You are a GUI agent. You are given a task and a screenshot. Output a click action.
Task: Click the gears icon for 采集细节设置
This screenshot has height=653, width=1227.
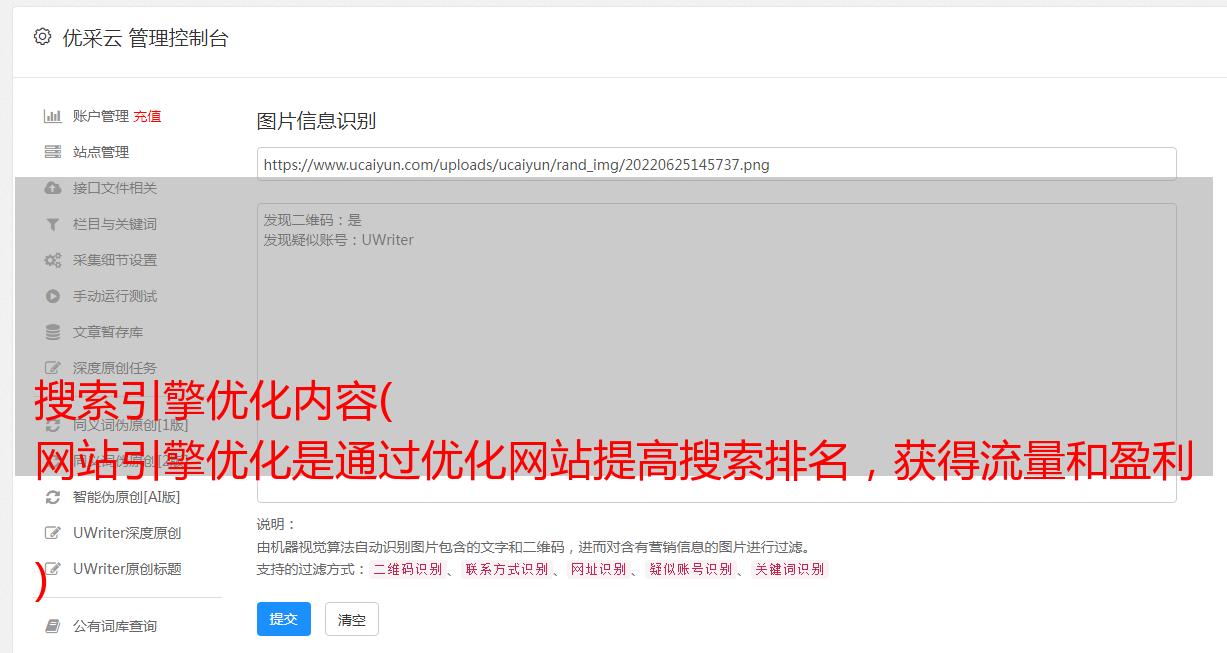pos(53,260)
